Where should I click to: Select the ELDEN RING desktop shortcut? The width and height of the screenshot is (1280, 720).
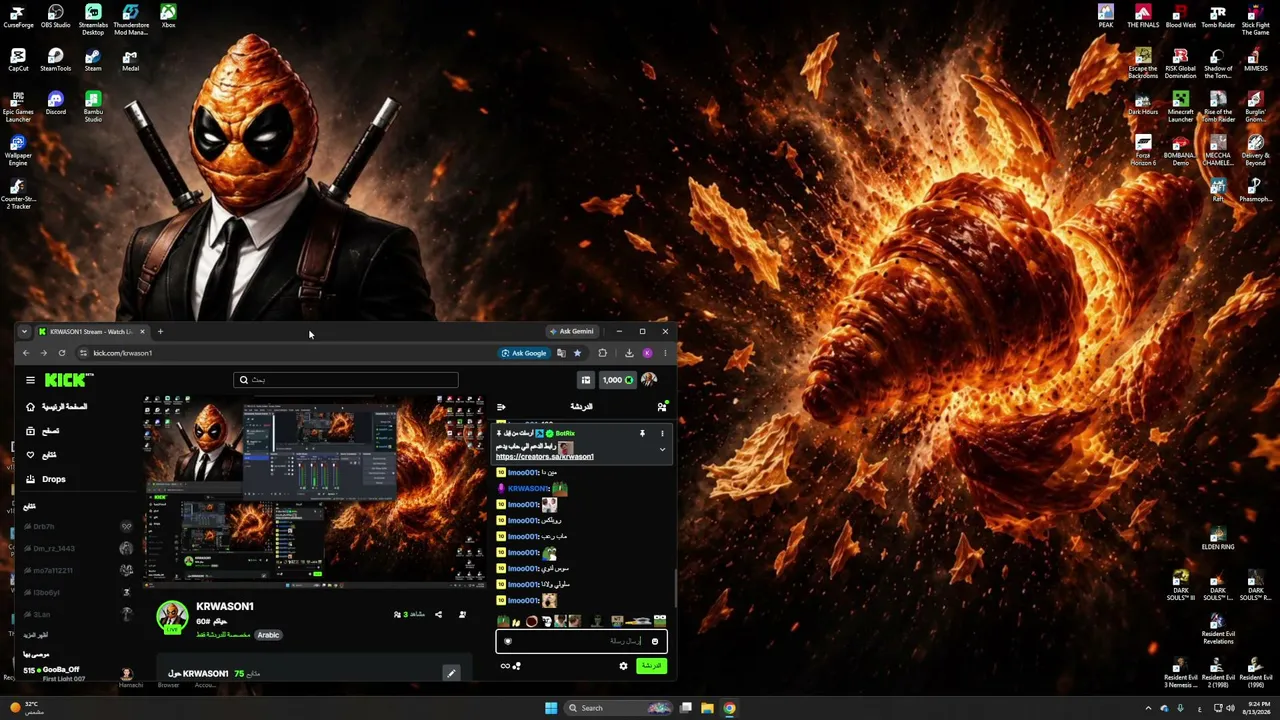[x=1218, y=538]
